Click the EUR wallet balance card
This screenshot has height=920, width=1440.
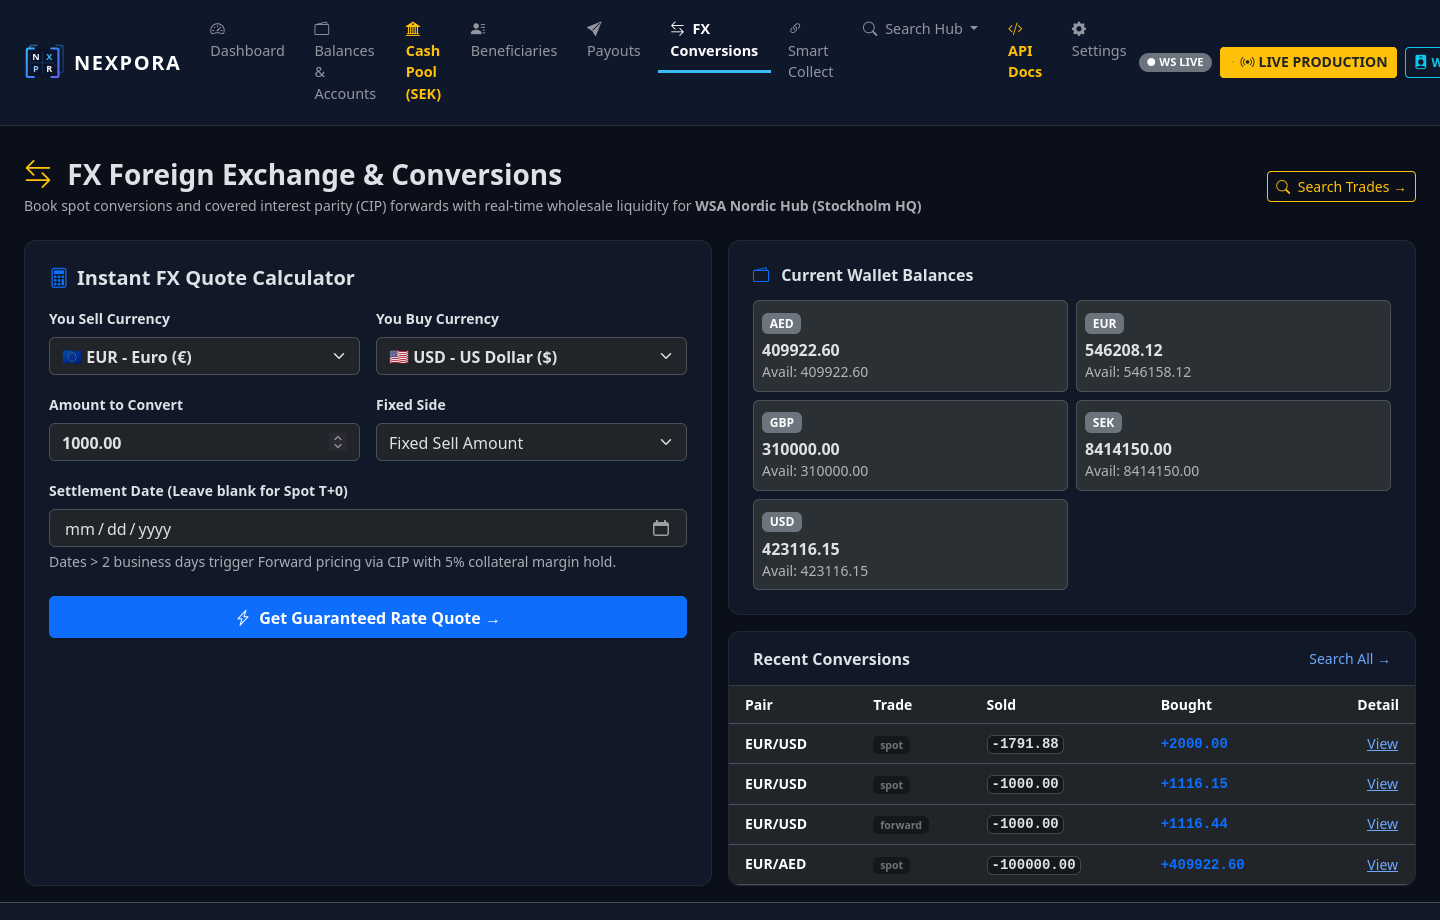1233,346
